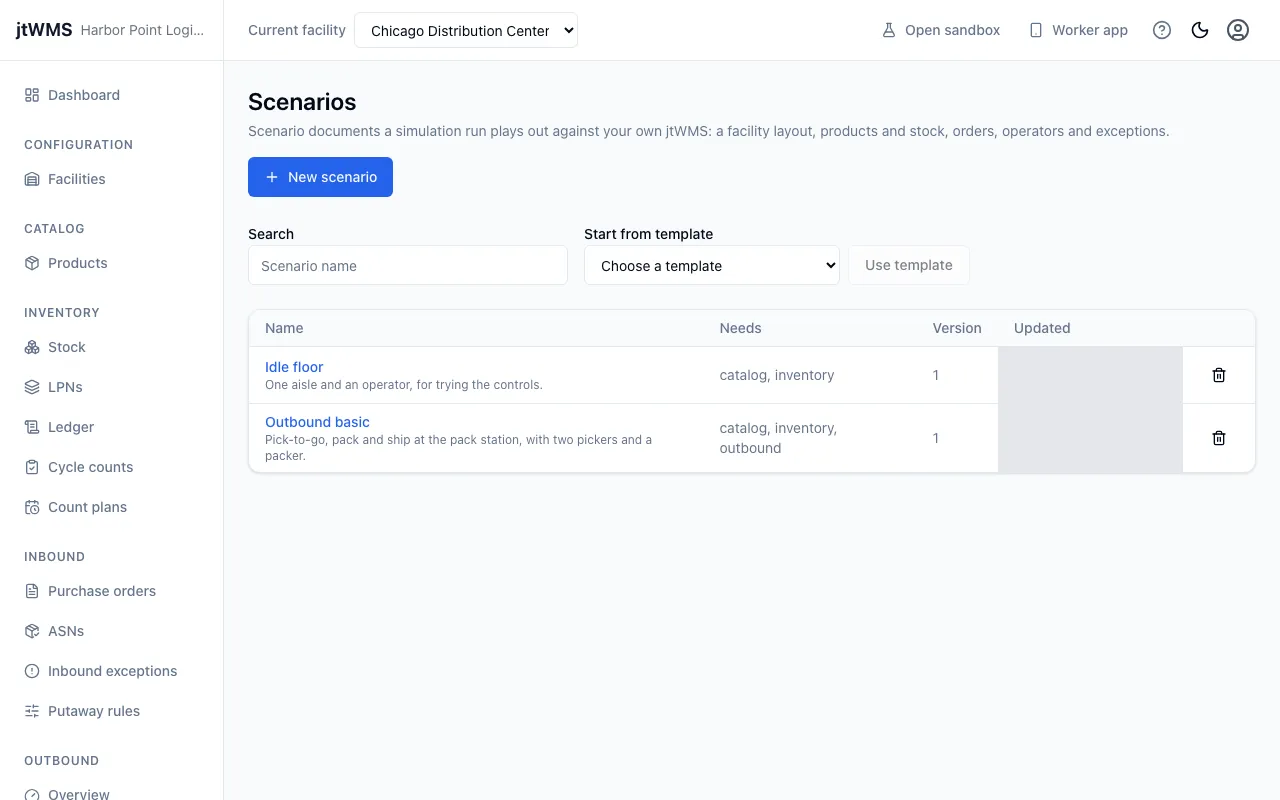The image size is (1280, 800).
Task: Delete the Idle floor scenario
Action: click(x=1219, y=375)
